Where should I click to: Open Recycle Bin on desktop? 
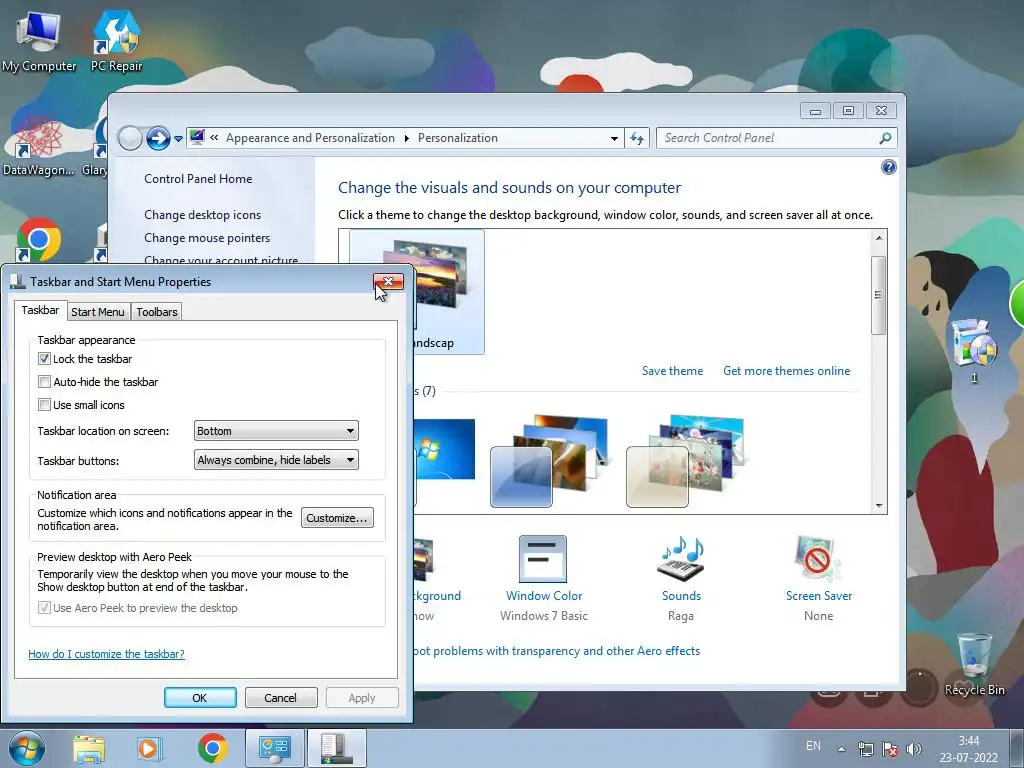coord(974,664)
